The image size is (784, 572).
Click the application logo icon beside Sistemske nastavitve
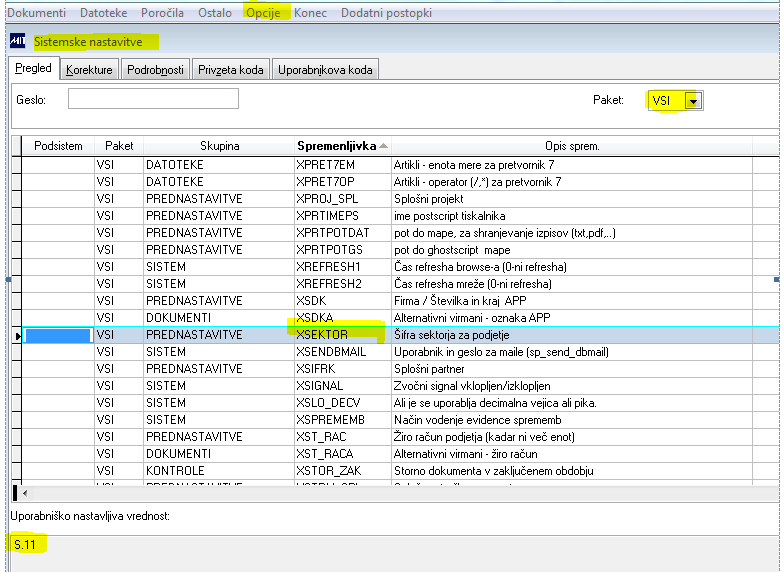17,42
